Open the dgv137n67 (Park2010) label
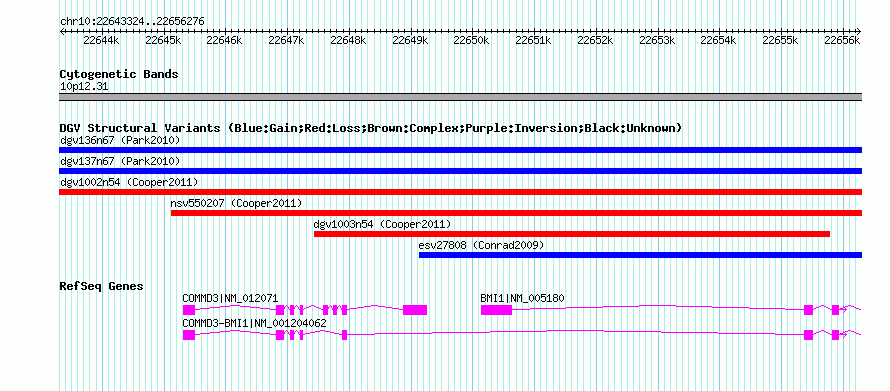The height and width of the screenshot is (391, 890). [120, 161]
